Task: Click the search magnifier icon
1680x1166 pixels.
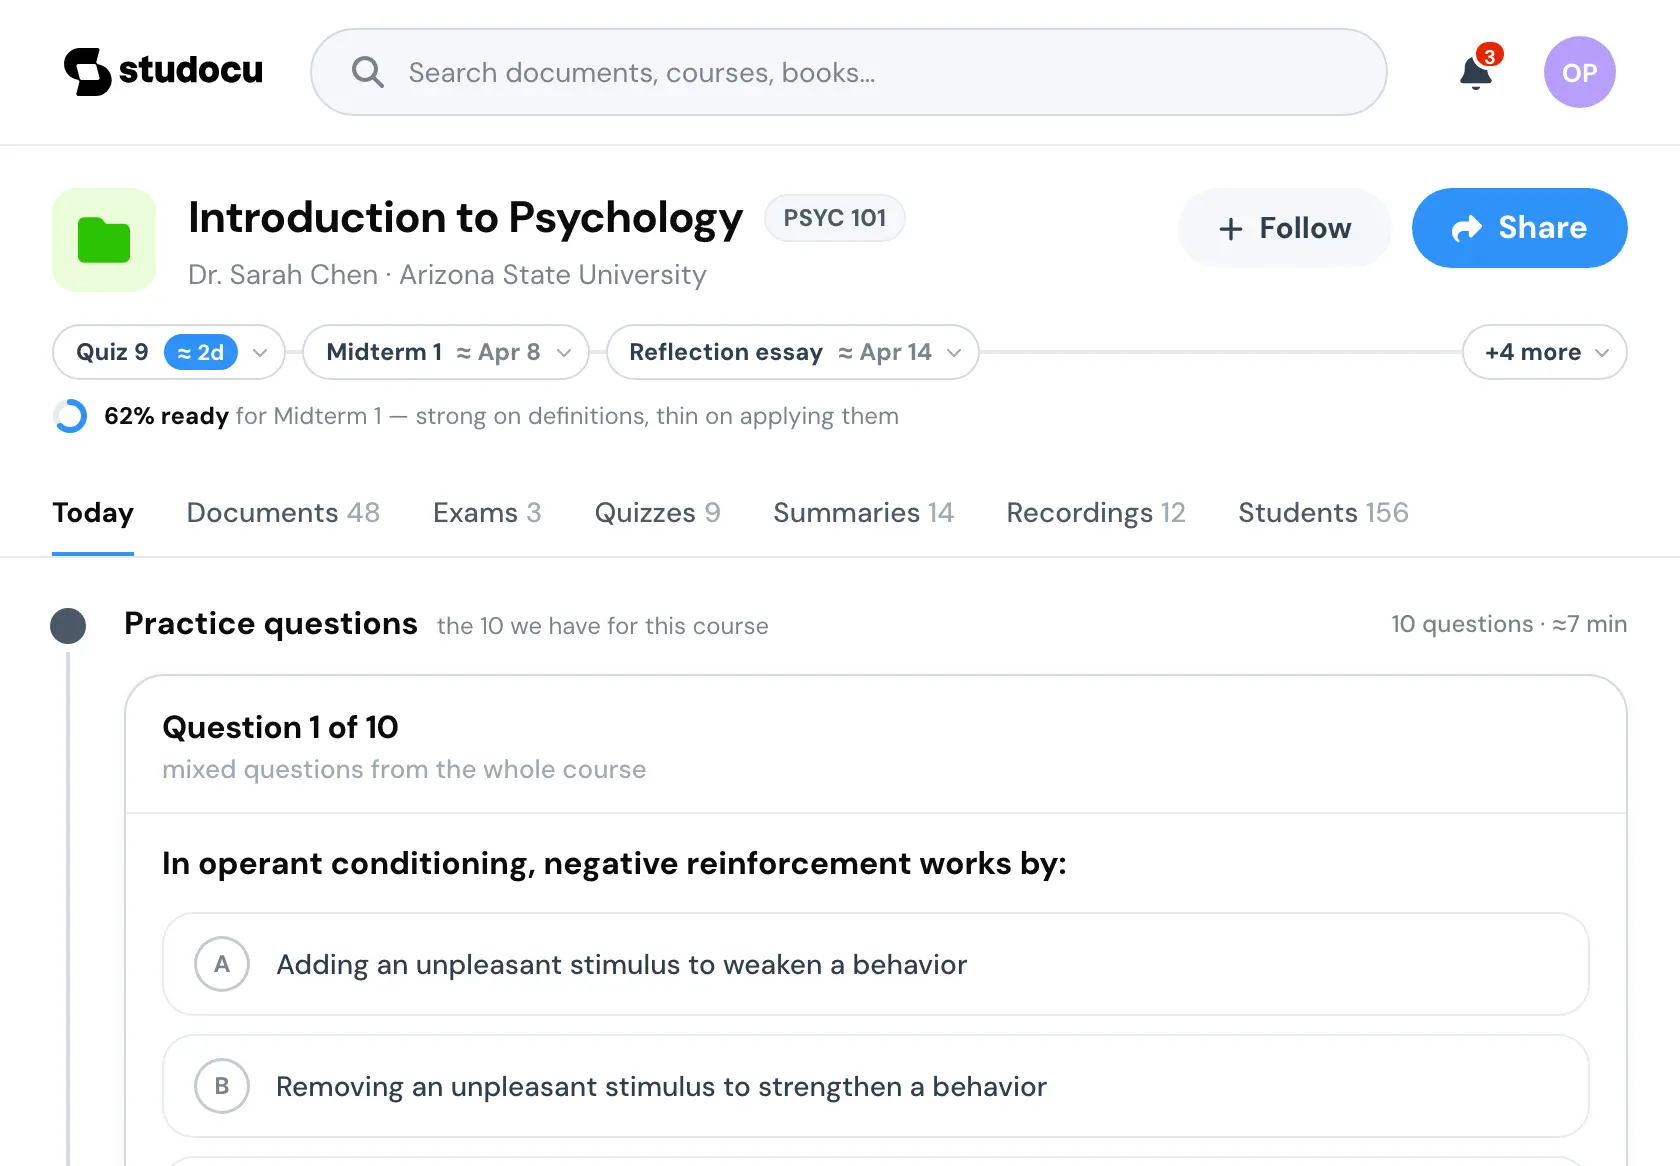Action: pos(368,72)
